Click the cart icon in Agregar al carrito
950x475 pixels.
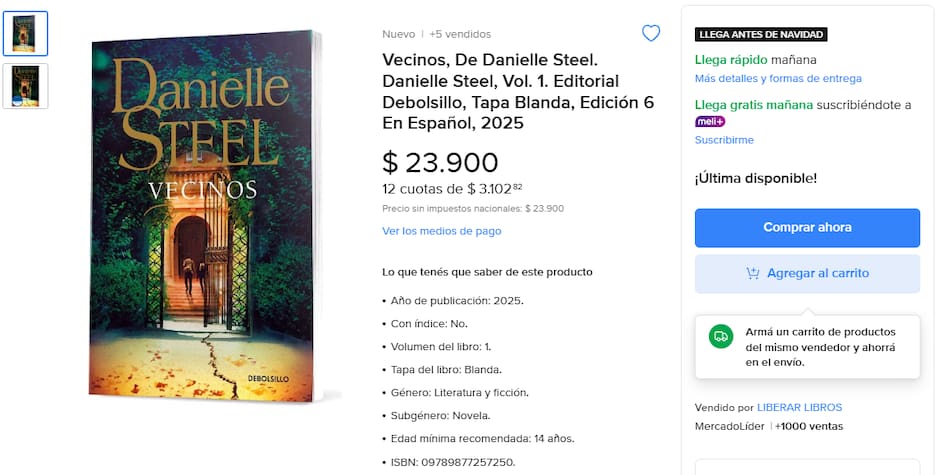753,273
